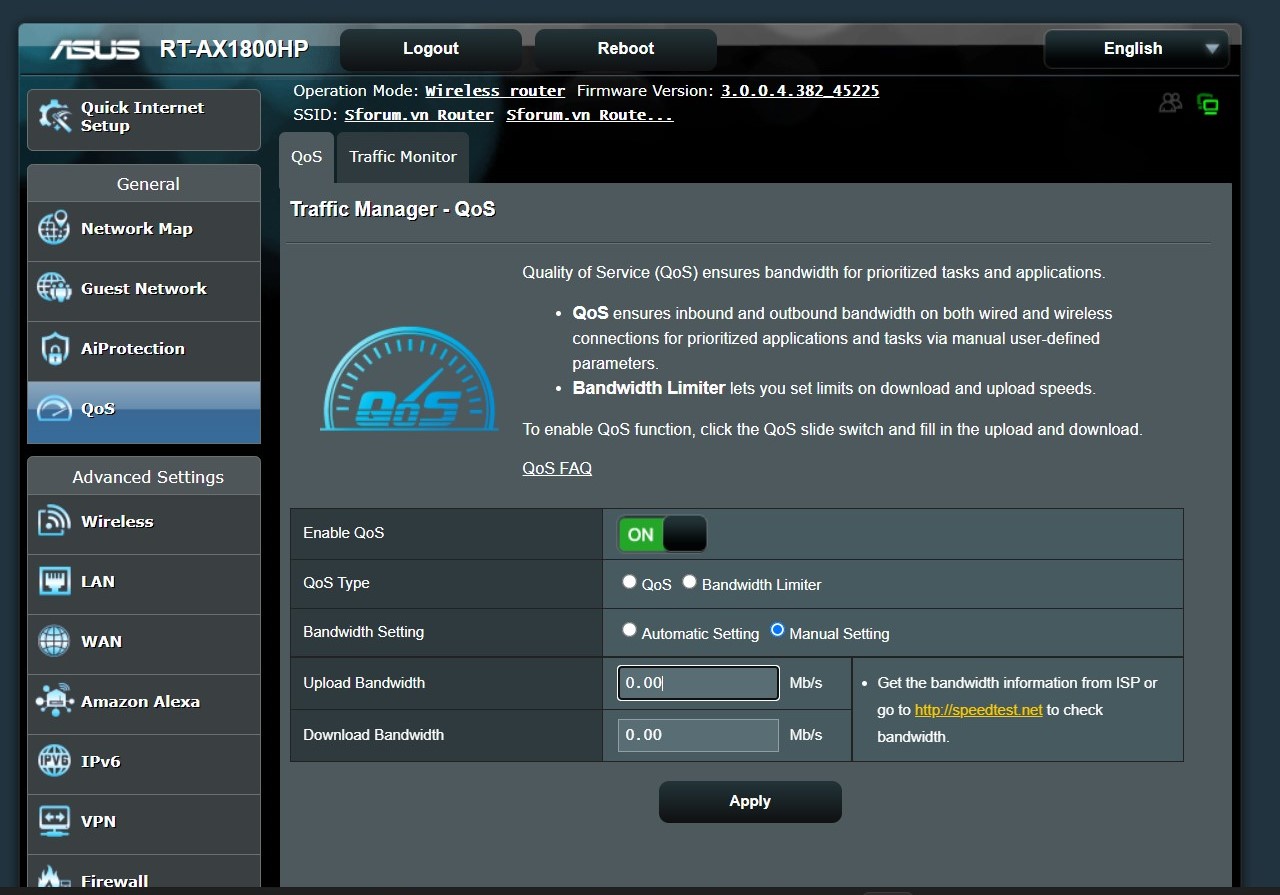The height and width of the screenshot is (895, 1280).
Task: Apply the QoS settings
Action: pyautogui.click(x=750, y=802)
